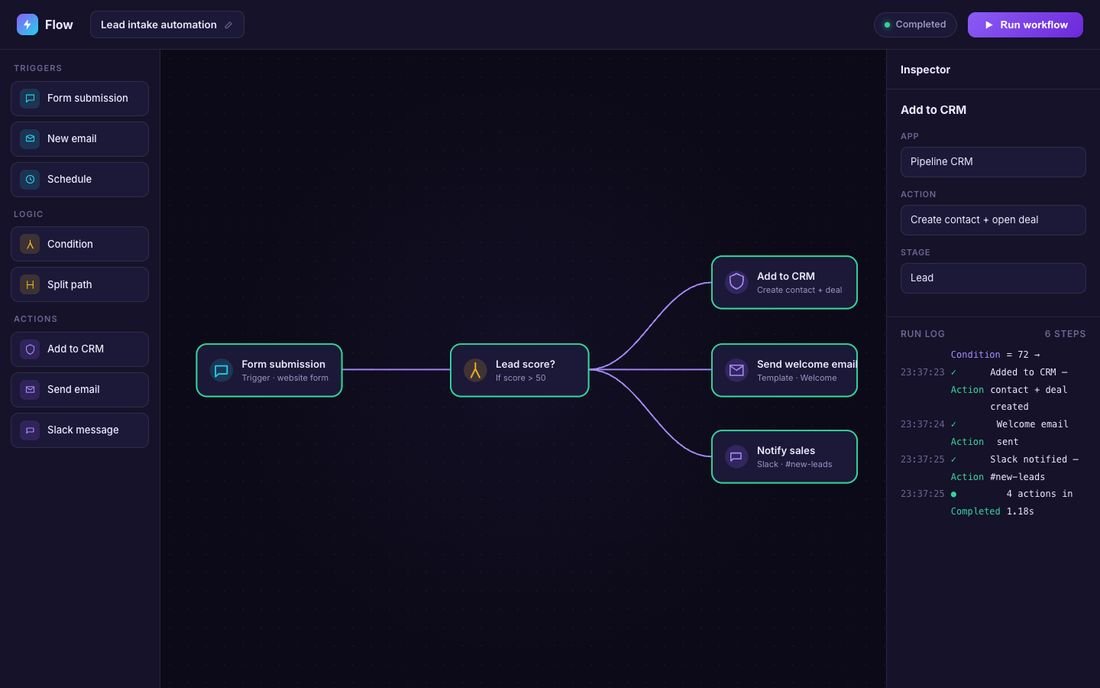Click run log entry 'Condition = 72'

pyautogui.click(x=995, y=355)
